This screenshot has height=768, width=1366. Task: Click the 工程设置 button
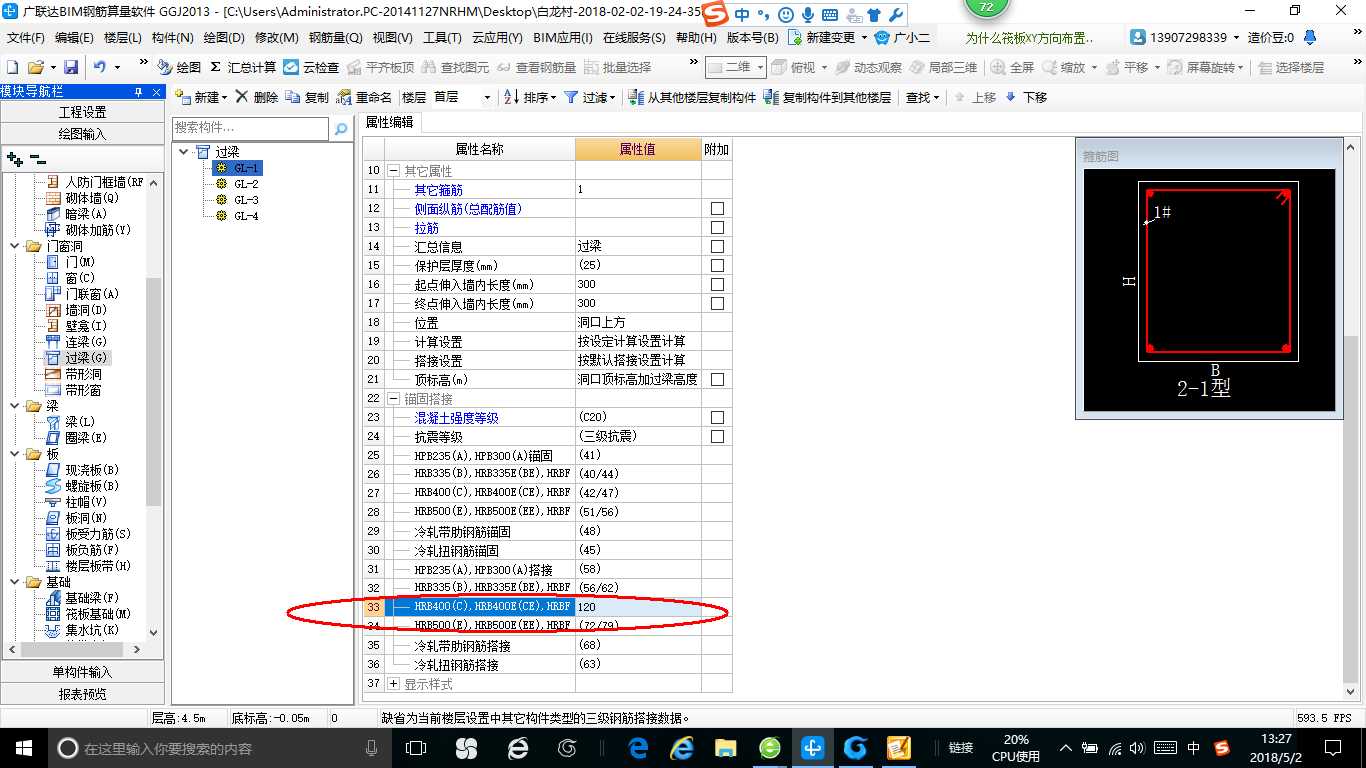tap(81, 112)
